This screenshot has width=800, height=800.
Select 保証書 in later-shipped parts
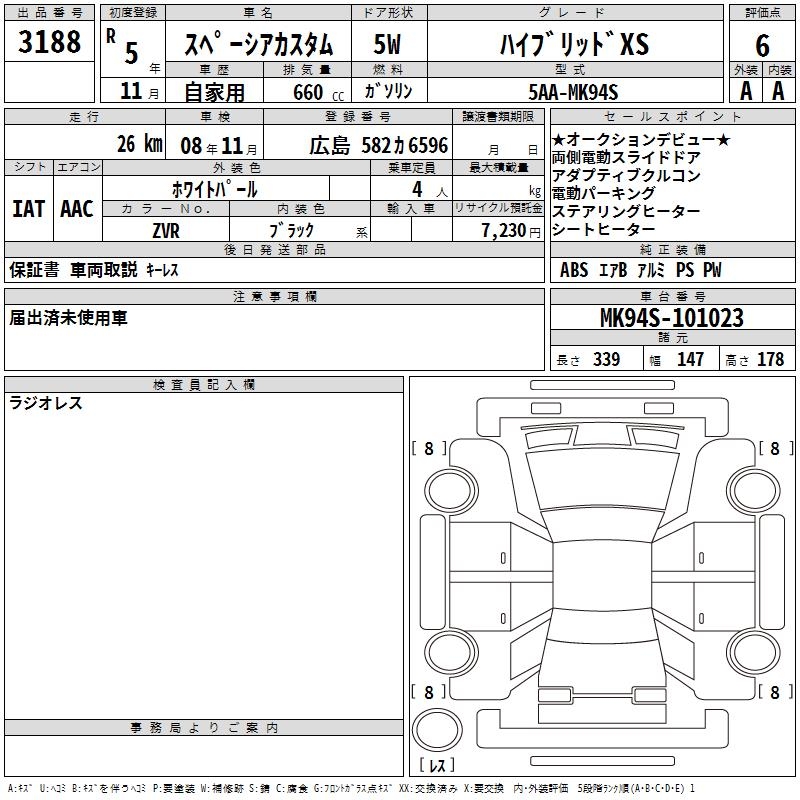click(34, 269)
